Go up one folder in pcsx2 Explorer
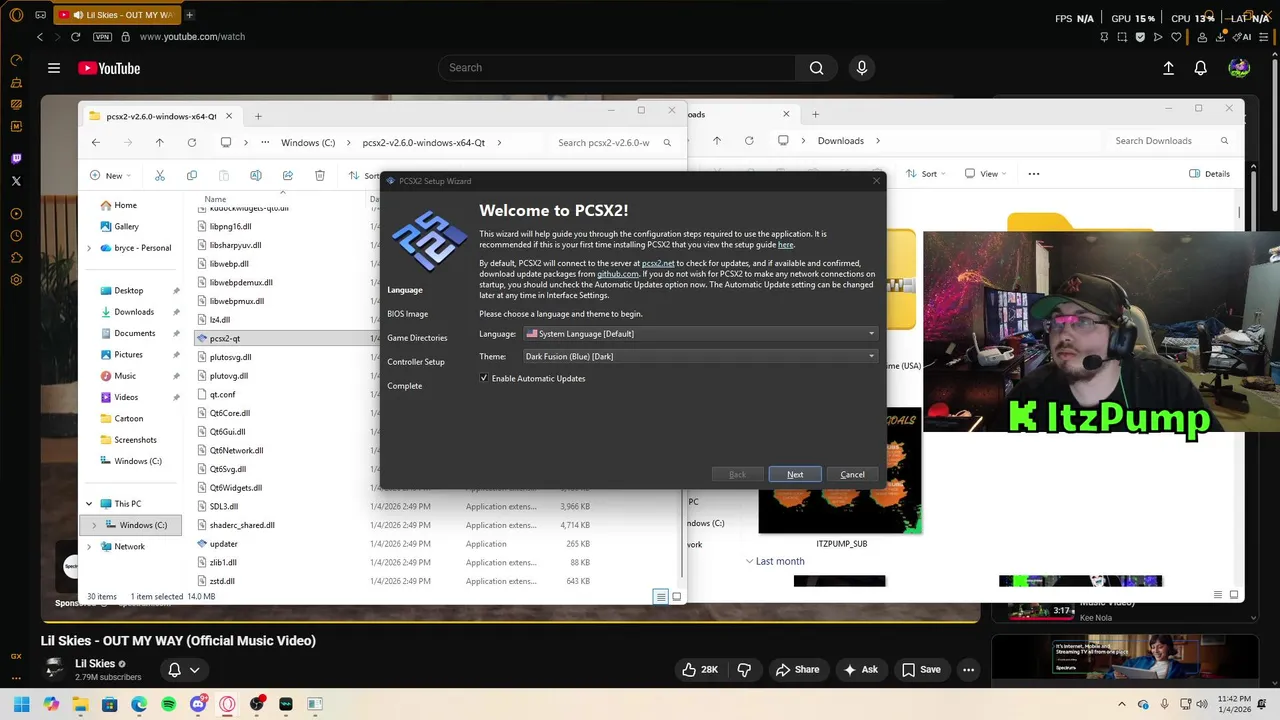The image size is (1280, 720). [x=159, y=143]
